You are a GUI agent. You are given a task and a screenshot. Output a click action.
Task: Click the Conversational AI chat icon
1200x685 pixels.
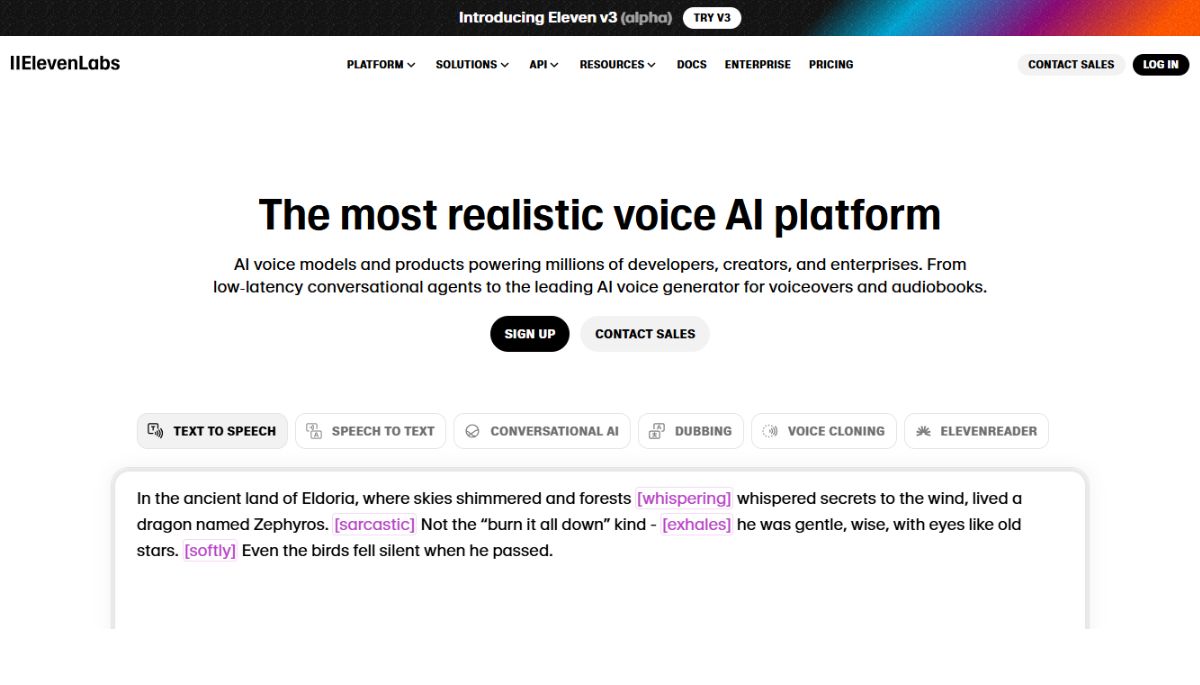473,431
